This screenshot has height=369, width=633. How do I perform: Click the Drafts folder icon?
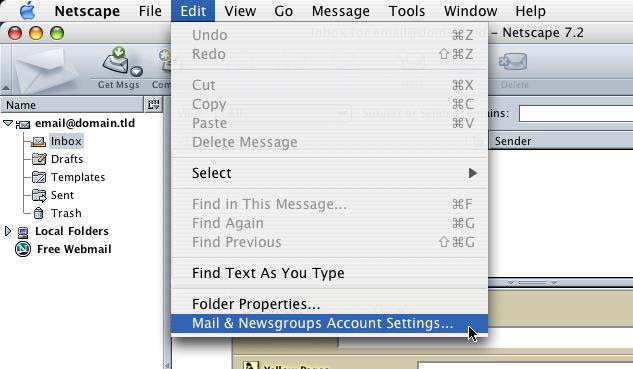pyautogui.click(x=39, y=159)
